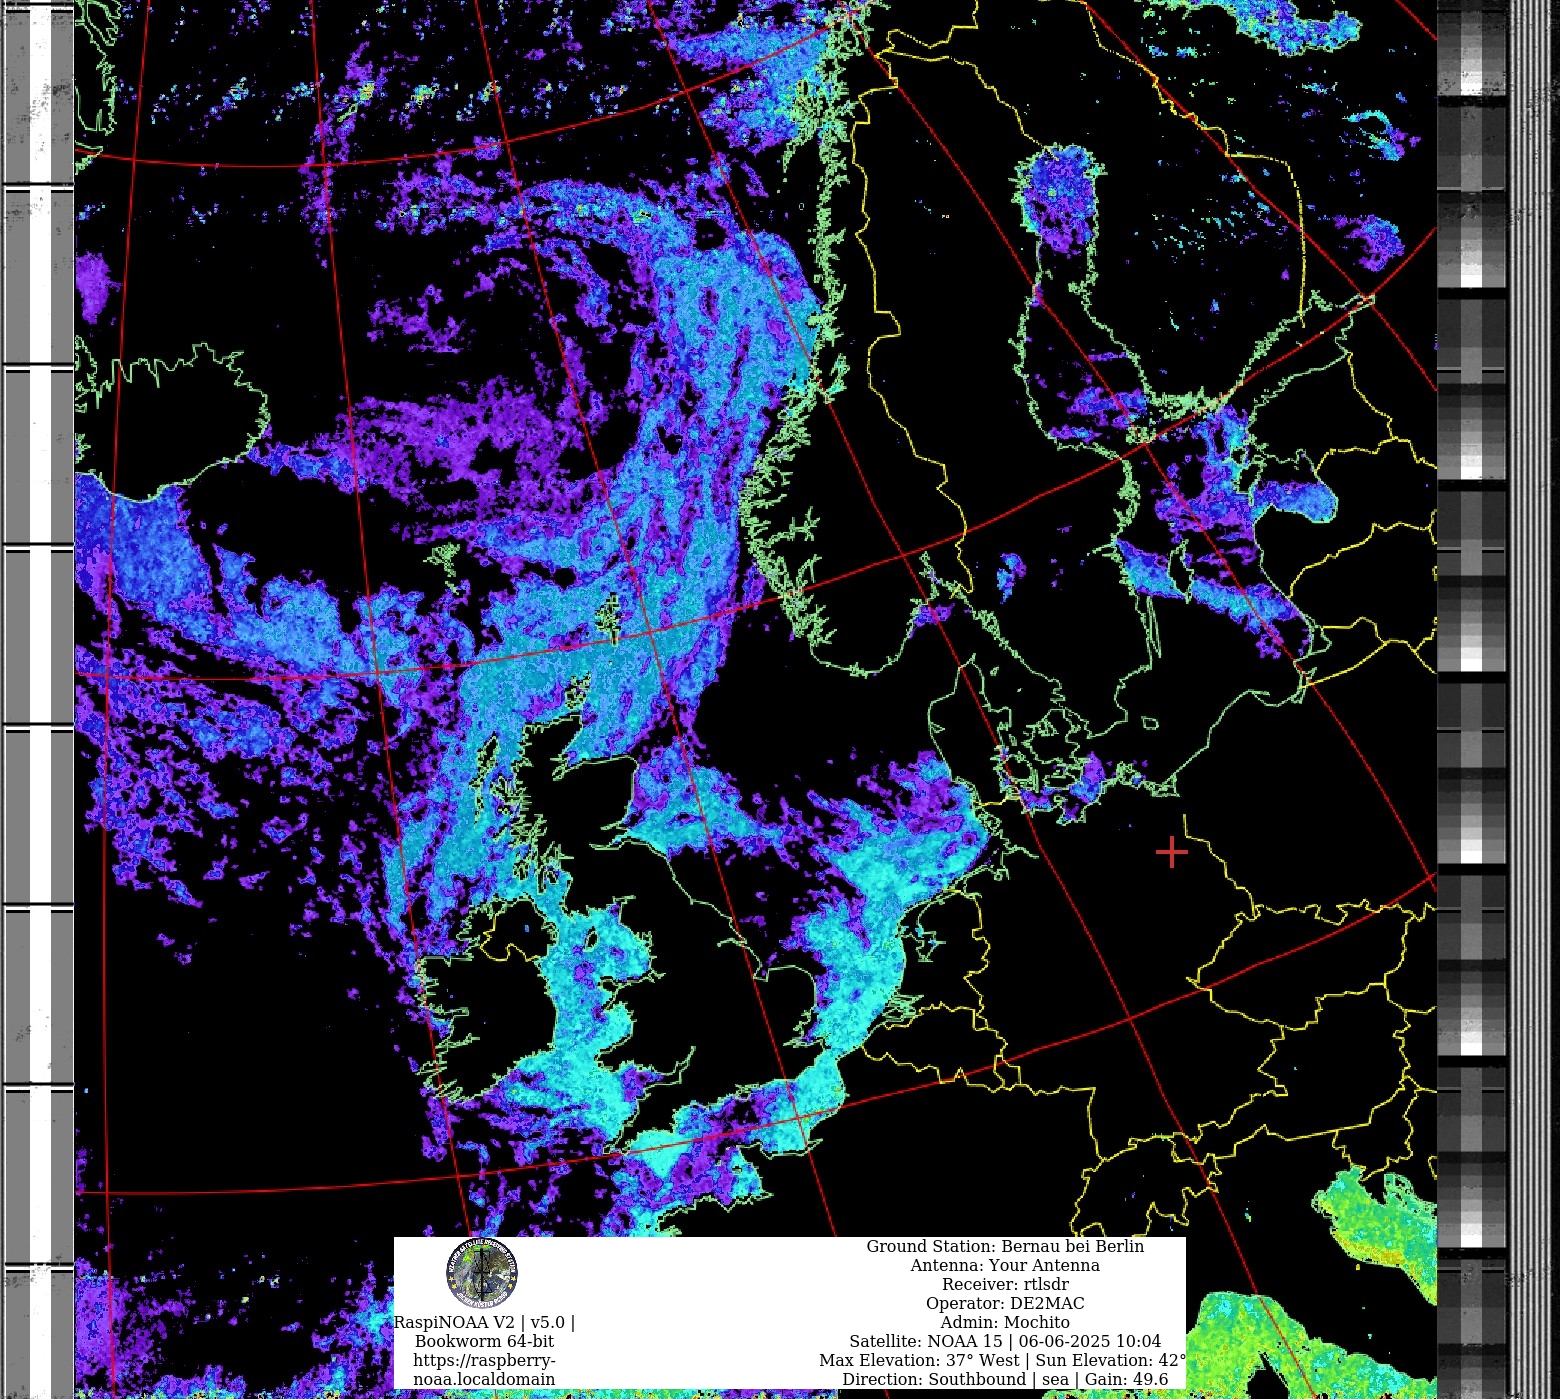Viewport: 1560px width, 1399px height.
Task: Click the 'Antenna: Your Antenna' line
Action: (1005, 1265)
